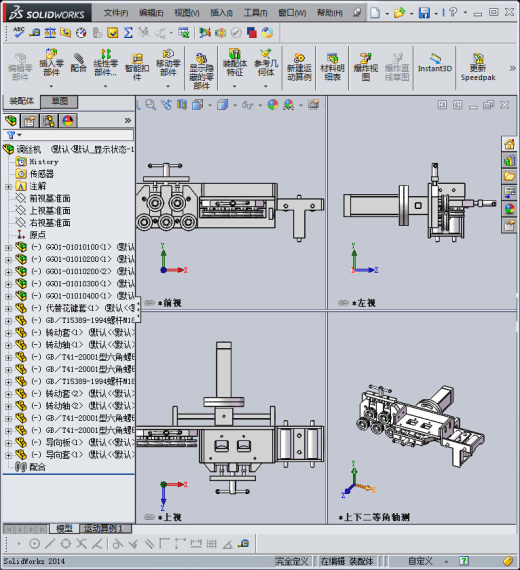
Task: Open the 工具(T) menu
Action: [255, 13]
